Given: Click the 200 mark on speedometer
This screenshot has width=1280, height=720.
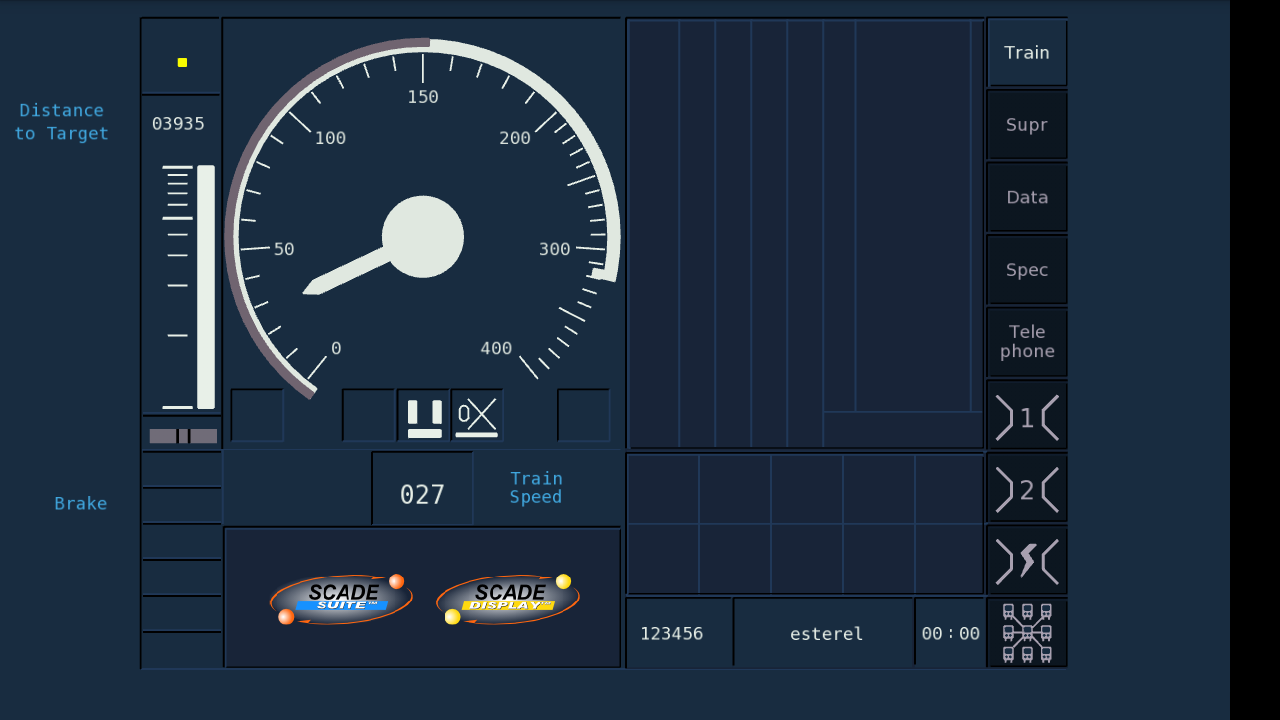Looking at the screenshot, I should click(x=515, y=138).
